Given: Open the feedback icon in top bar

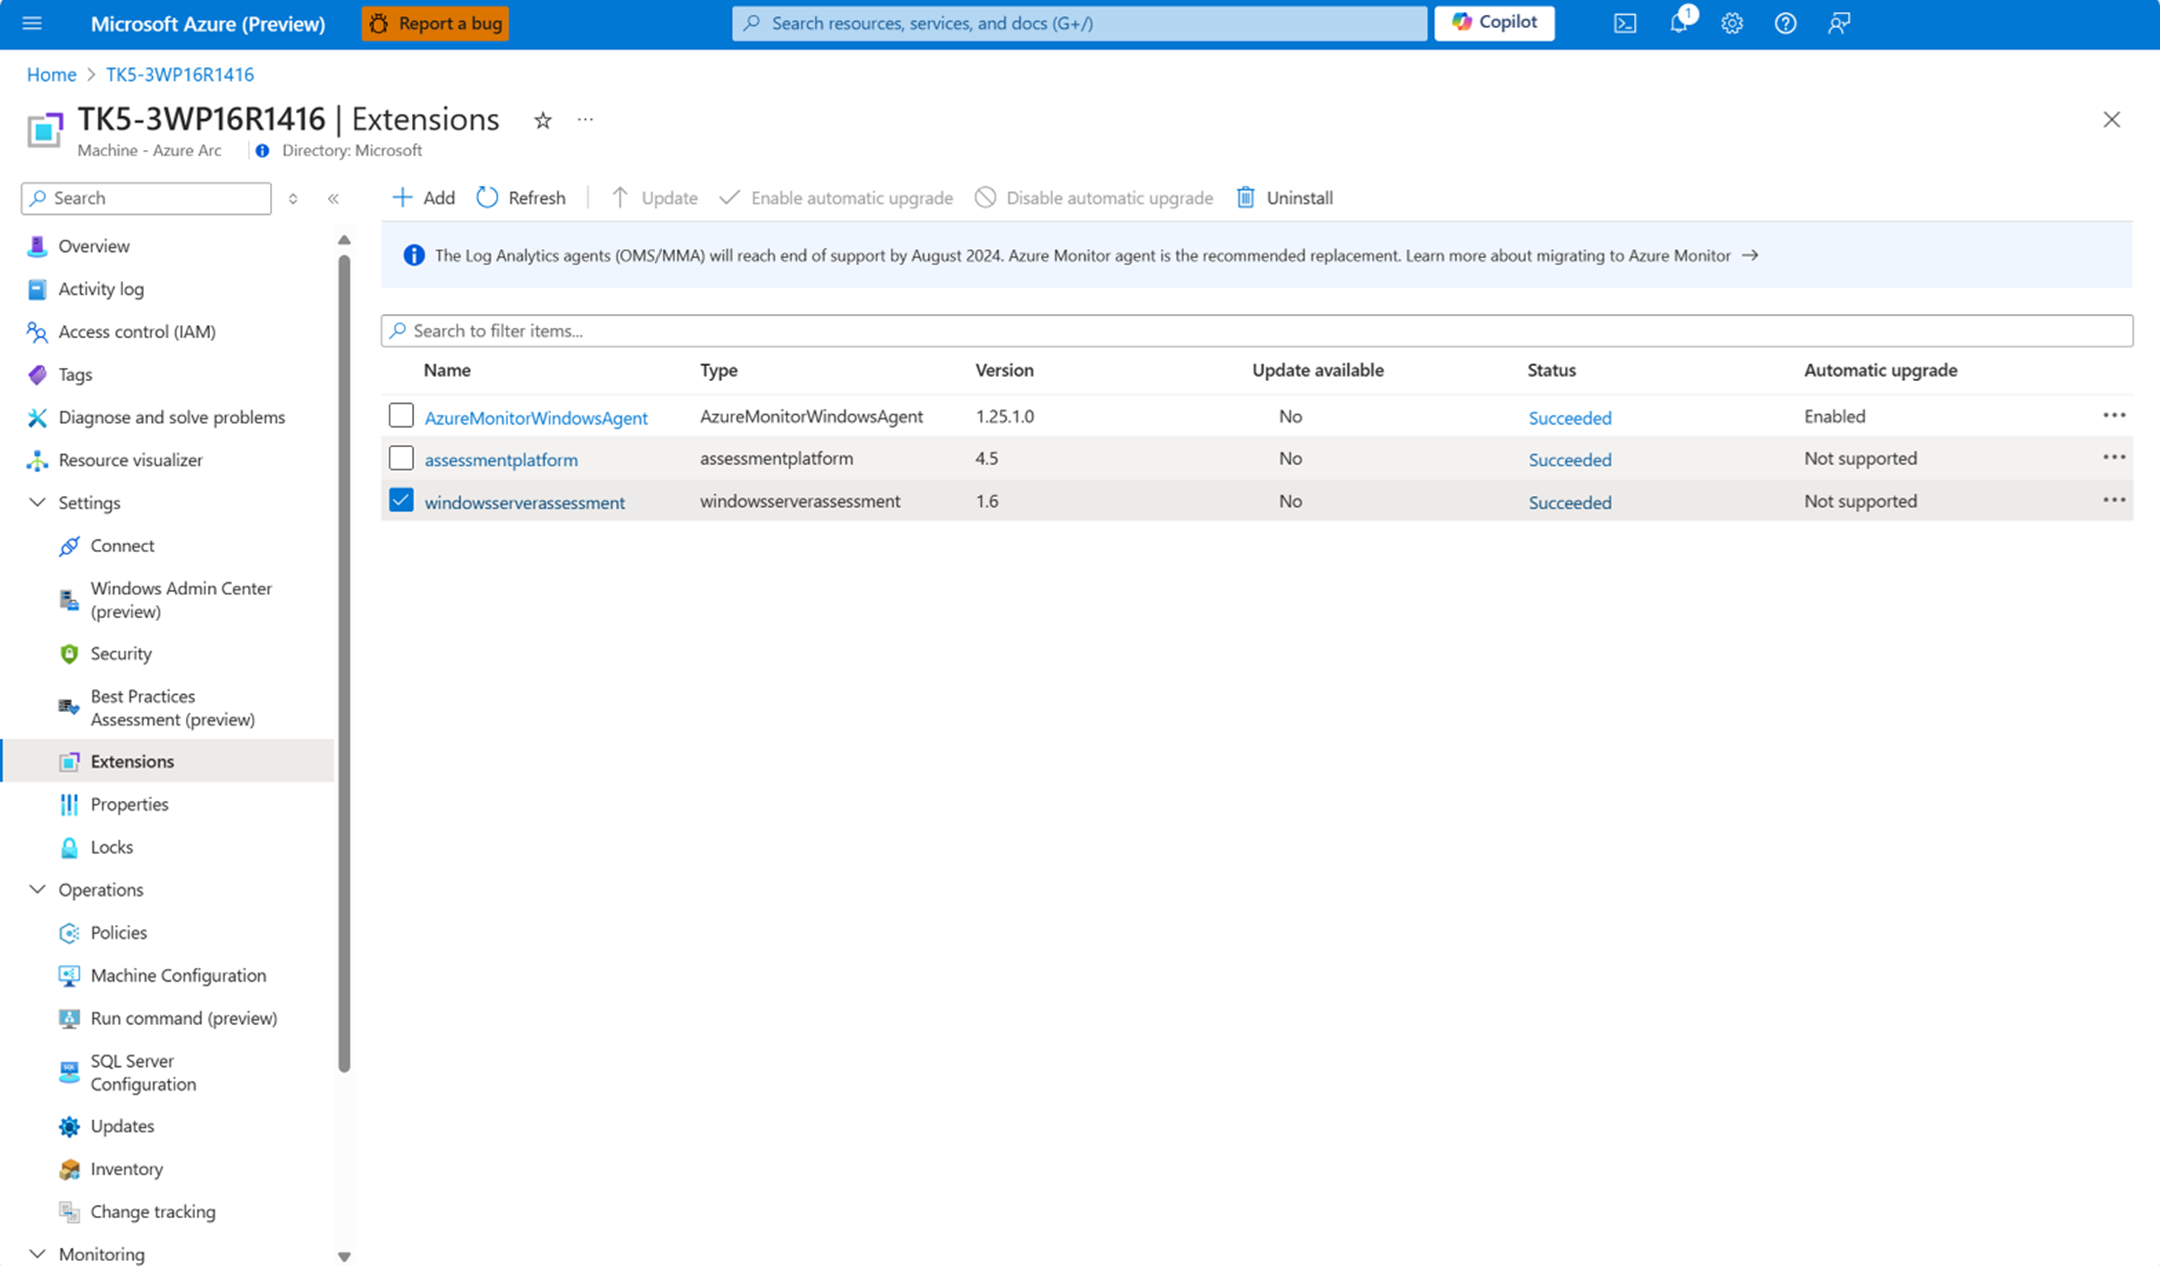Looking at the screenshot, I should pos(1839,23).
